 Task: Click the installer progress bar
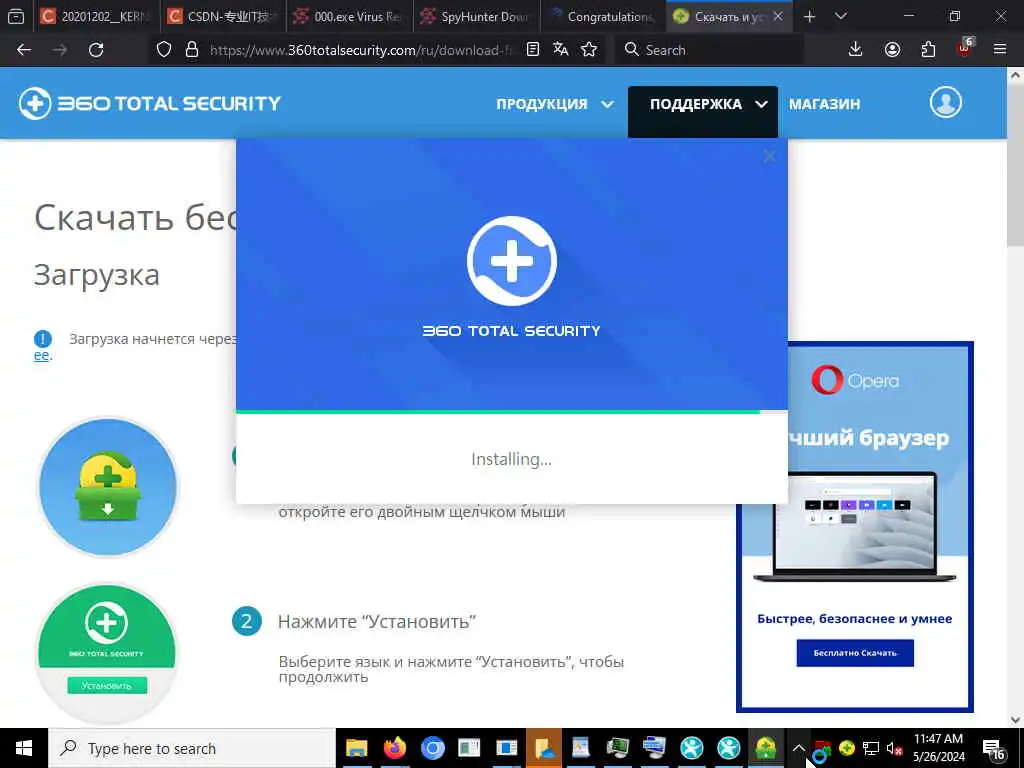pos(511,412)
